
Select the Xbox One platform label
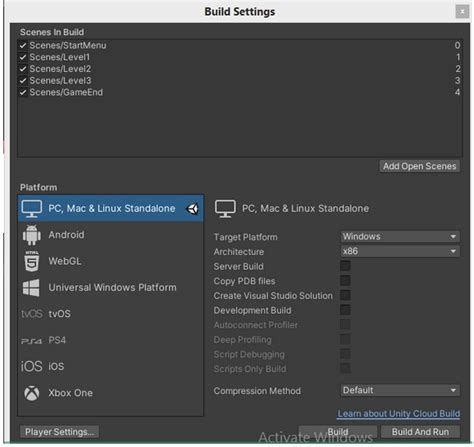71,393
